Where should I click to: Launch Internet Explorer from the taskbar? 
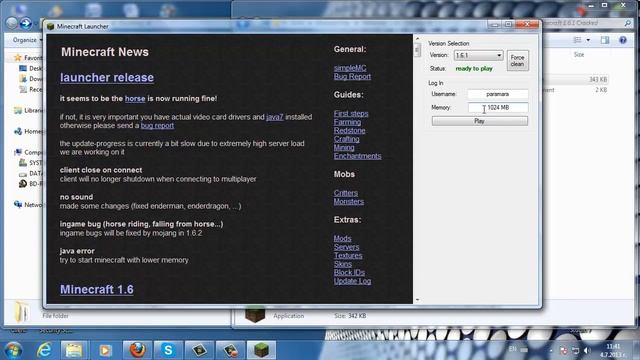pyautogui.click(x=44, y=350)
